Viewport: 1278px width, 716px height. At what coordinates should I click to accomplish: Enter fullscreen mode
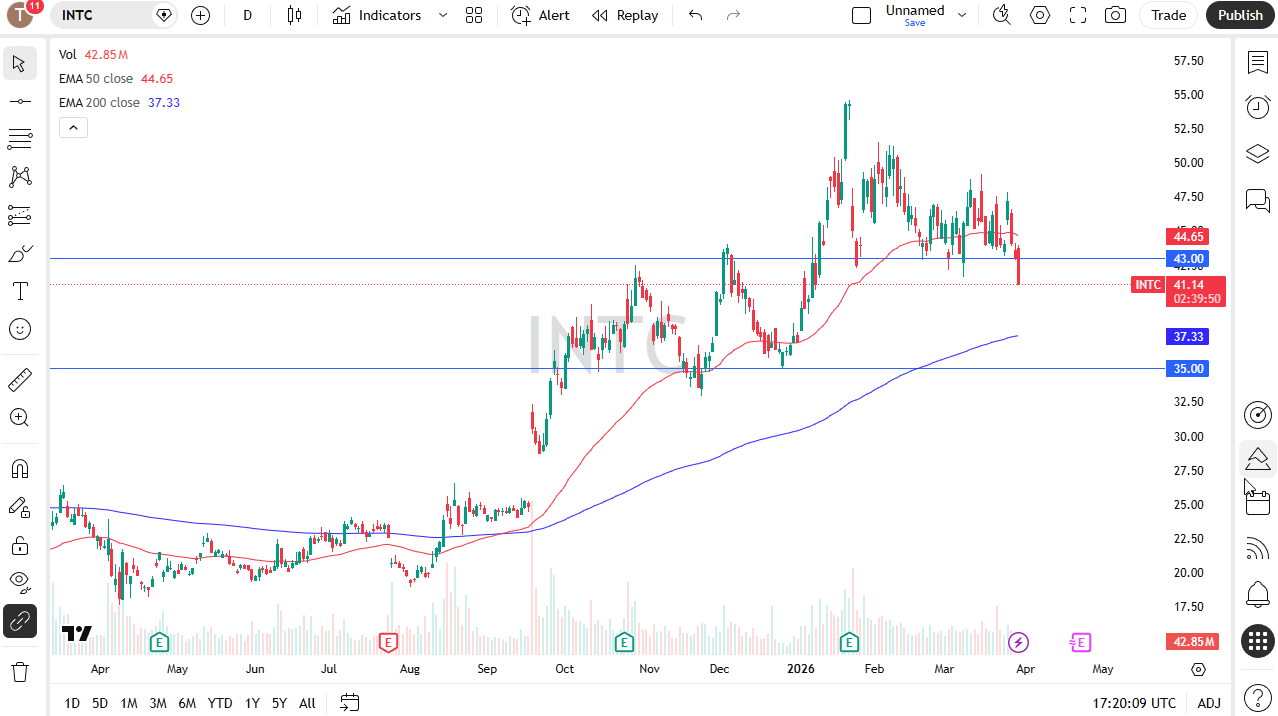point(1078,15)
